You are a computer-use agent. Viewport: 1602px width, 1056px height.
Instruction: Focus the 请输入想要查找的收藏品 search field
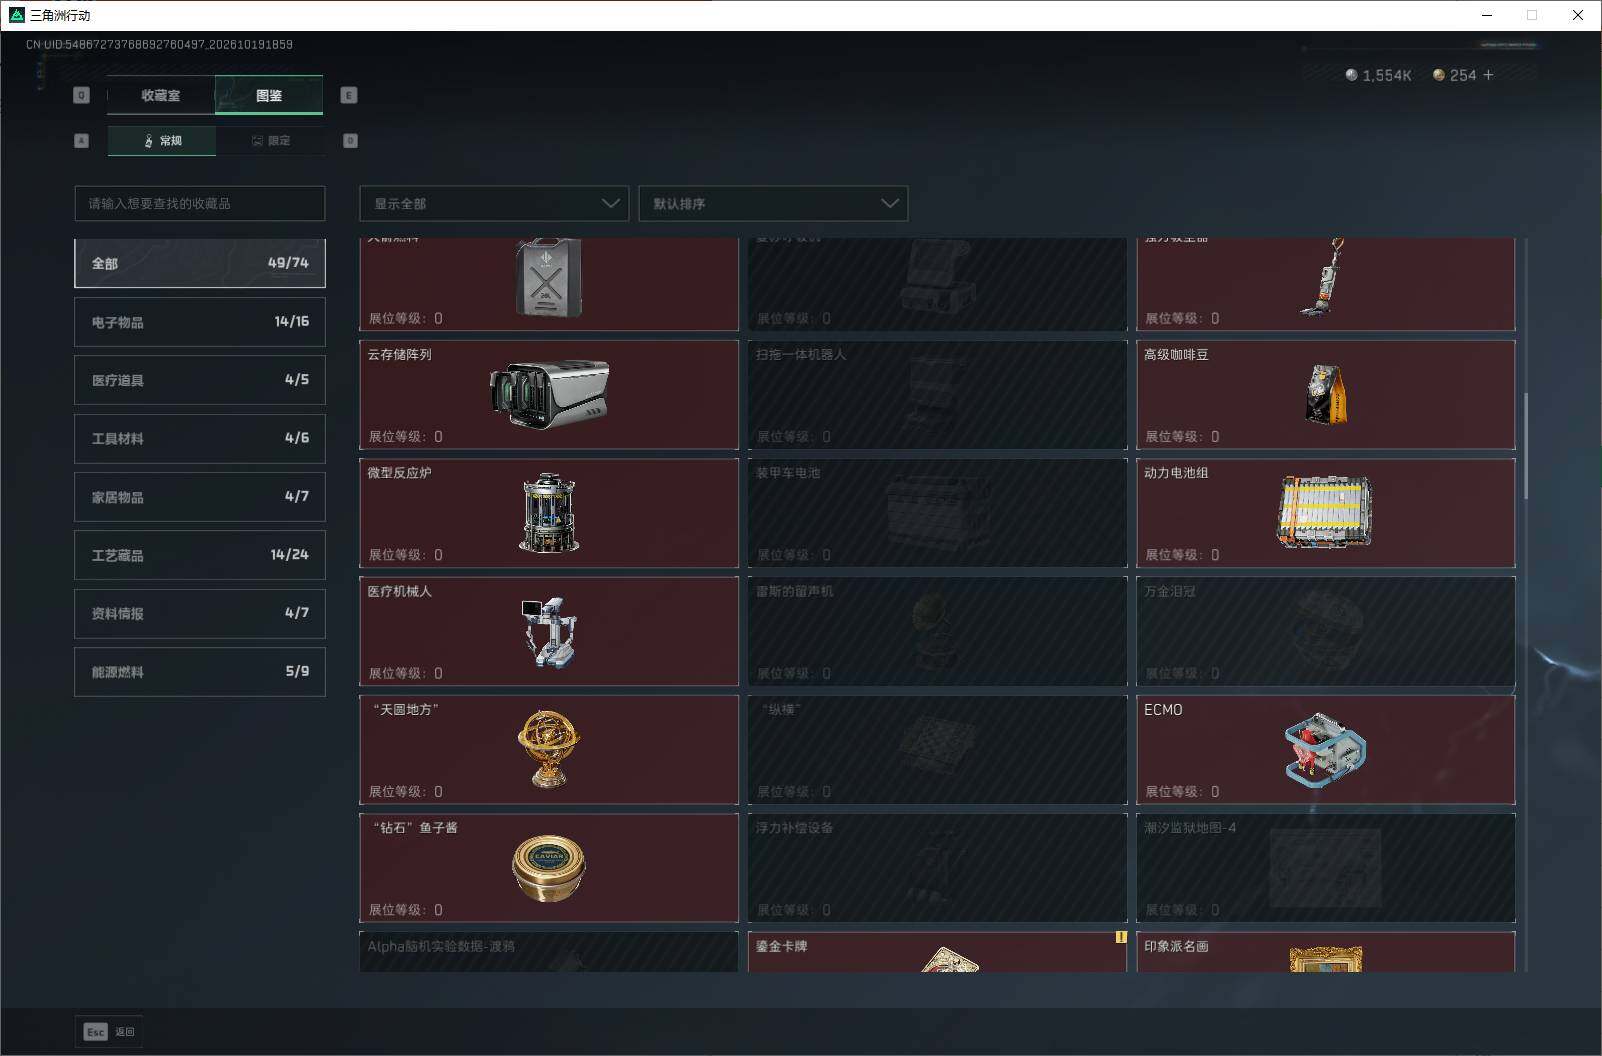pos(200,203)
